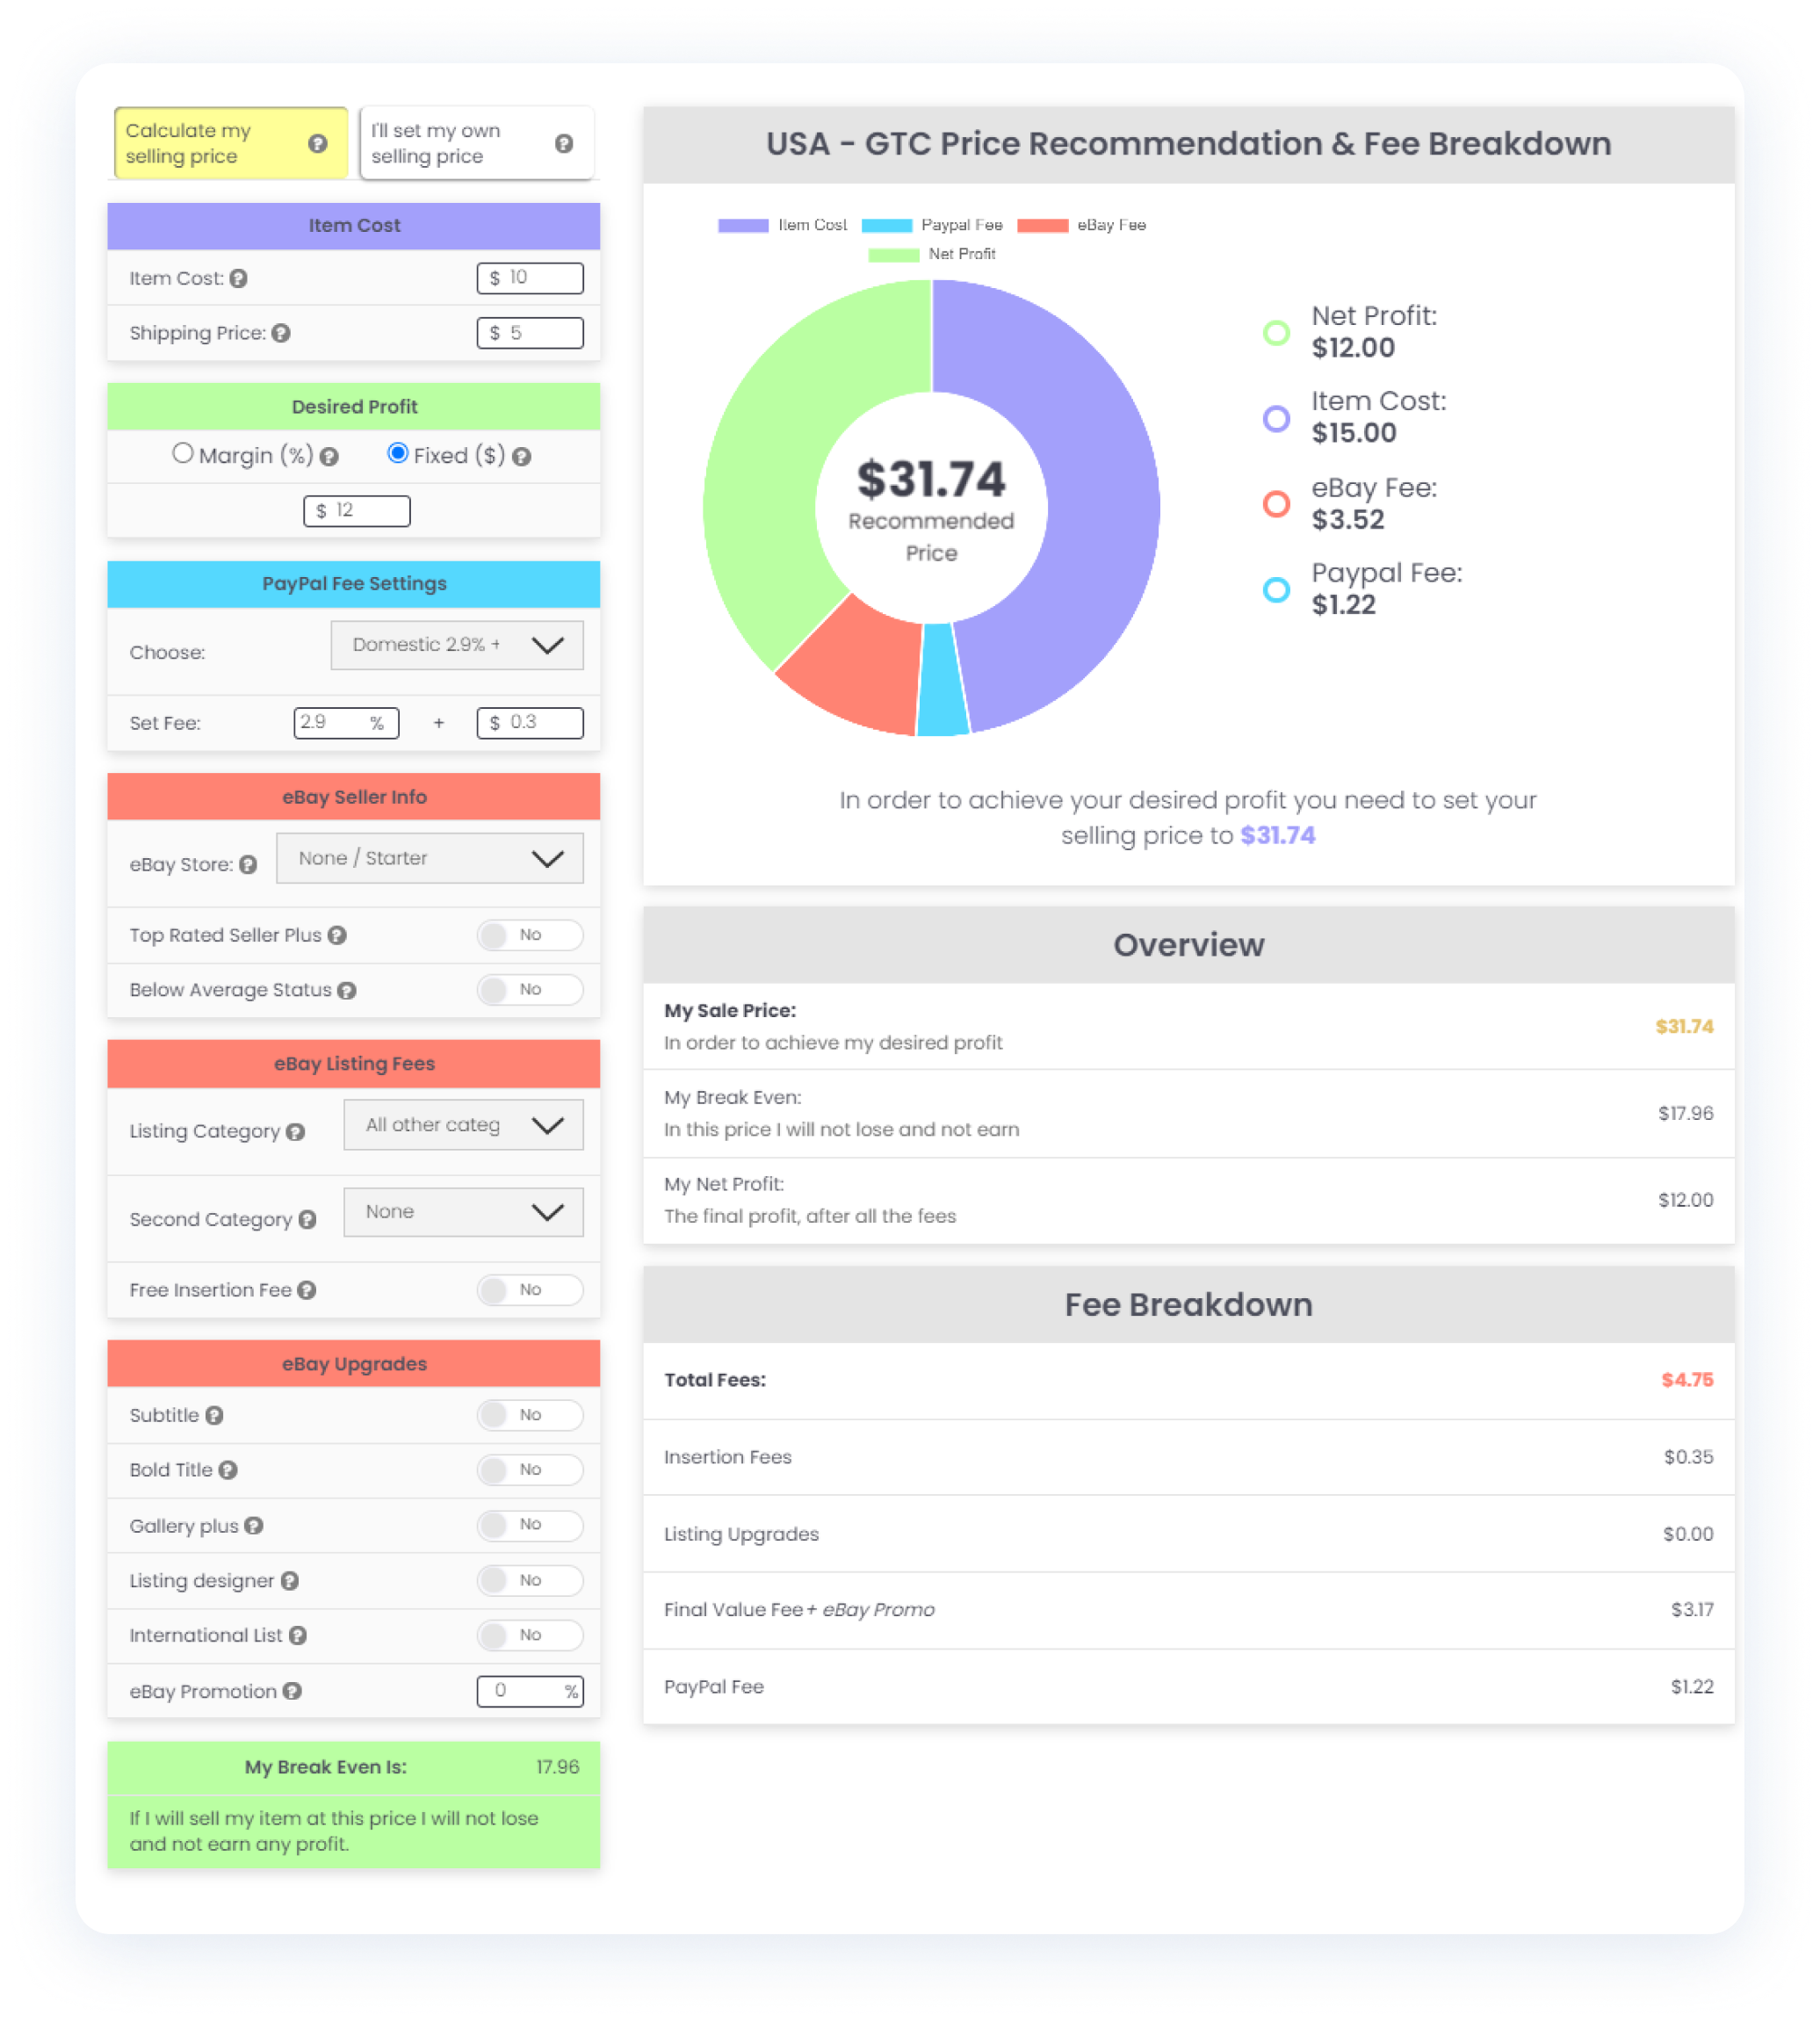This screenshot has height=2022, width=1820.
Task: Click the Paypal Fee legend swatch above chart
Action: [887, 226]
